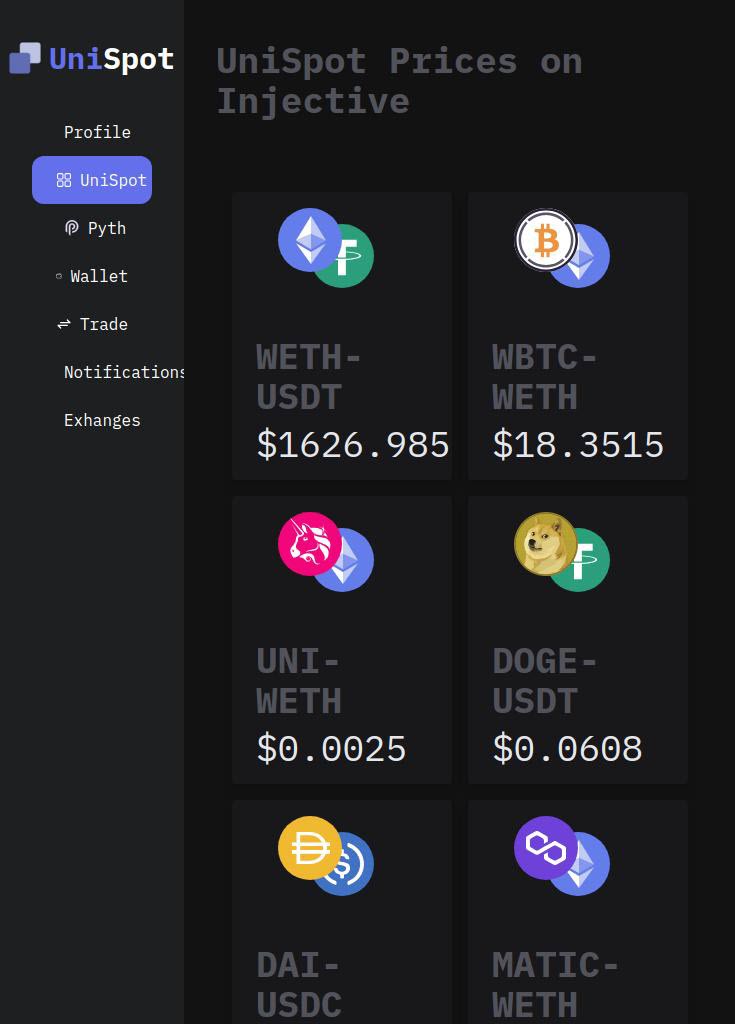The image size is (735, 1024).
Task: Select the UniSpot grid icon in sidebar
Action: point(62,180)
